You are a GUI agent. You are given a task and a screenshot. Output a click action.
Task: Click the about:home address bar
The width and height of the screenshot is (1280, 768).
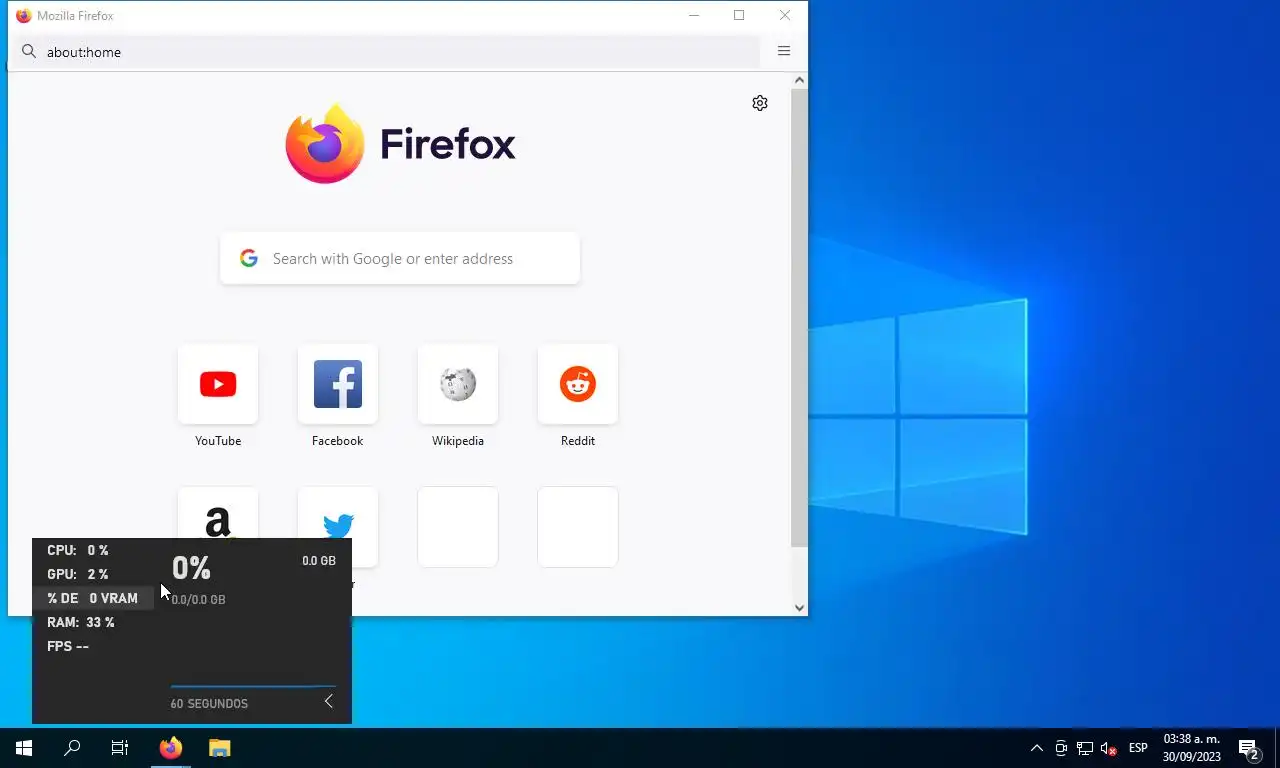coord(388,52)
